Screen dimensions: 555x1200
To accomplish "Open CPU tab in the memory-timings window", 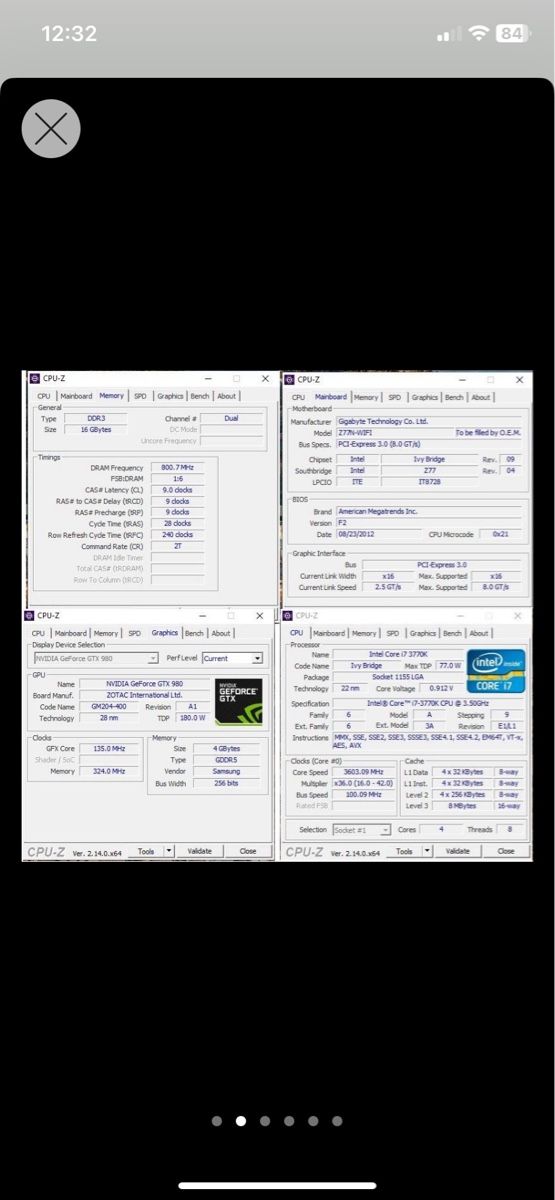I will [x=44, y=396].
